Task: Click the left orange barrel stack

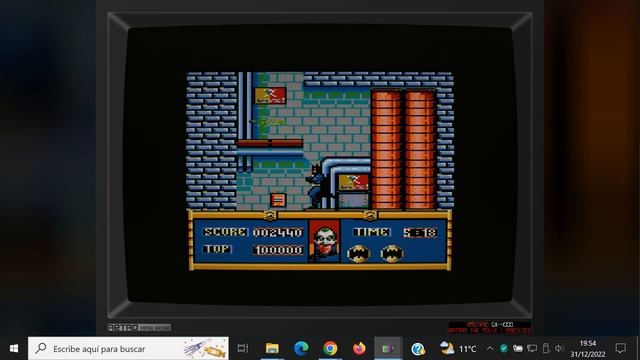Action: tap(386, 150)
